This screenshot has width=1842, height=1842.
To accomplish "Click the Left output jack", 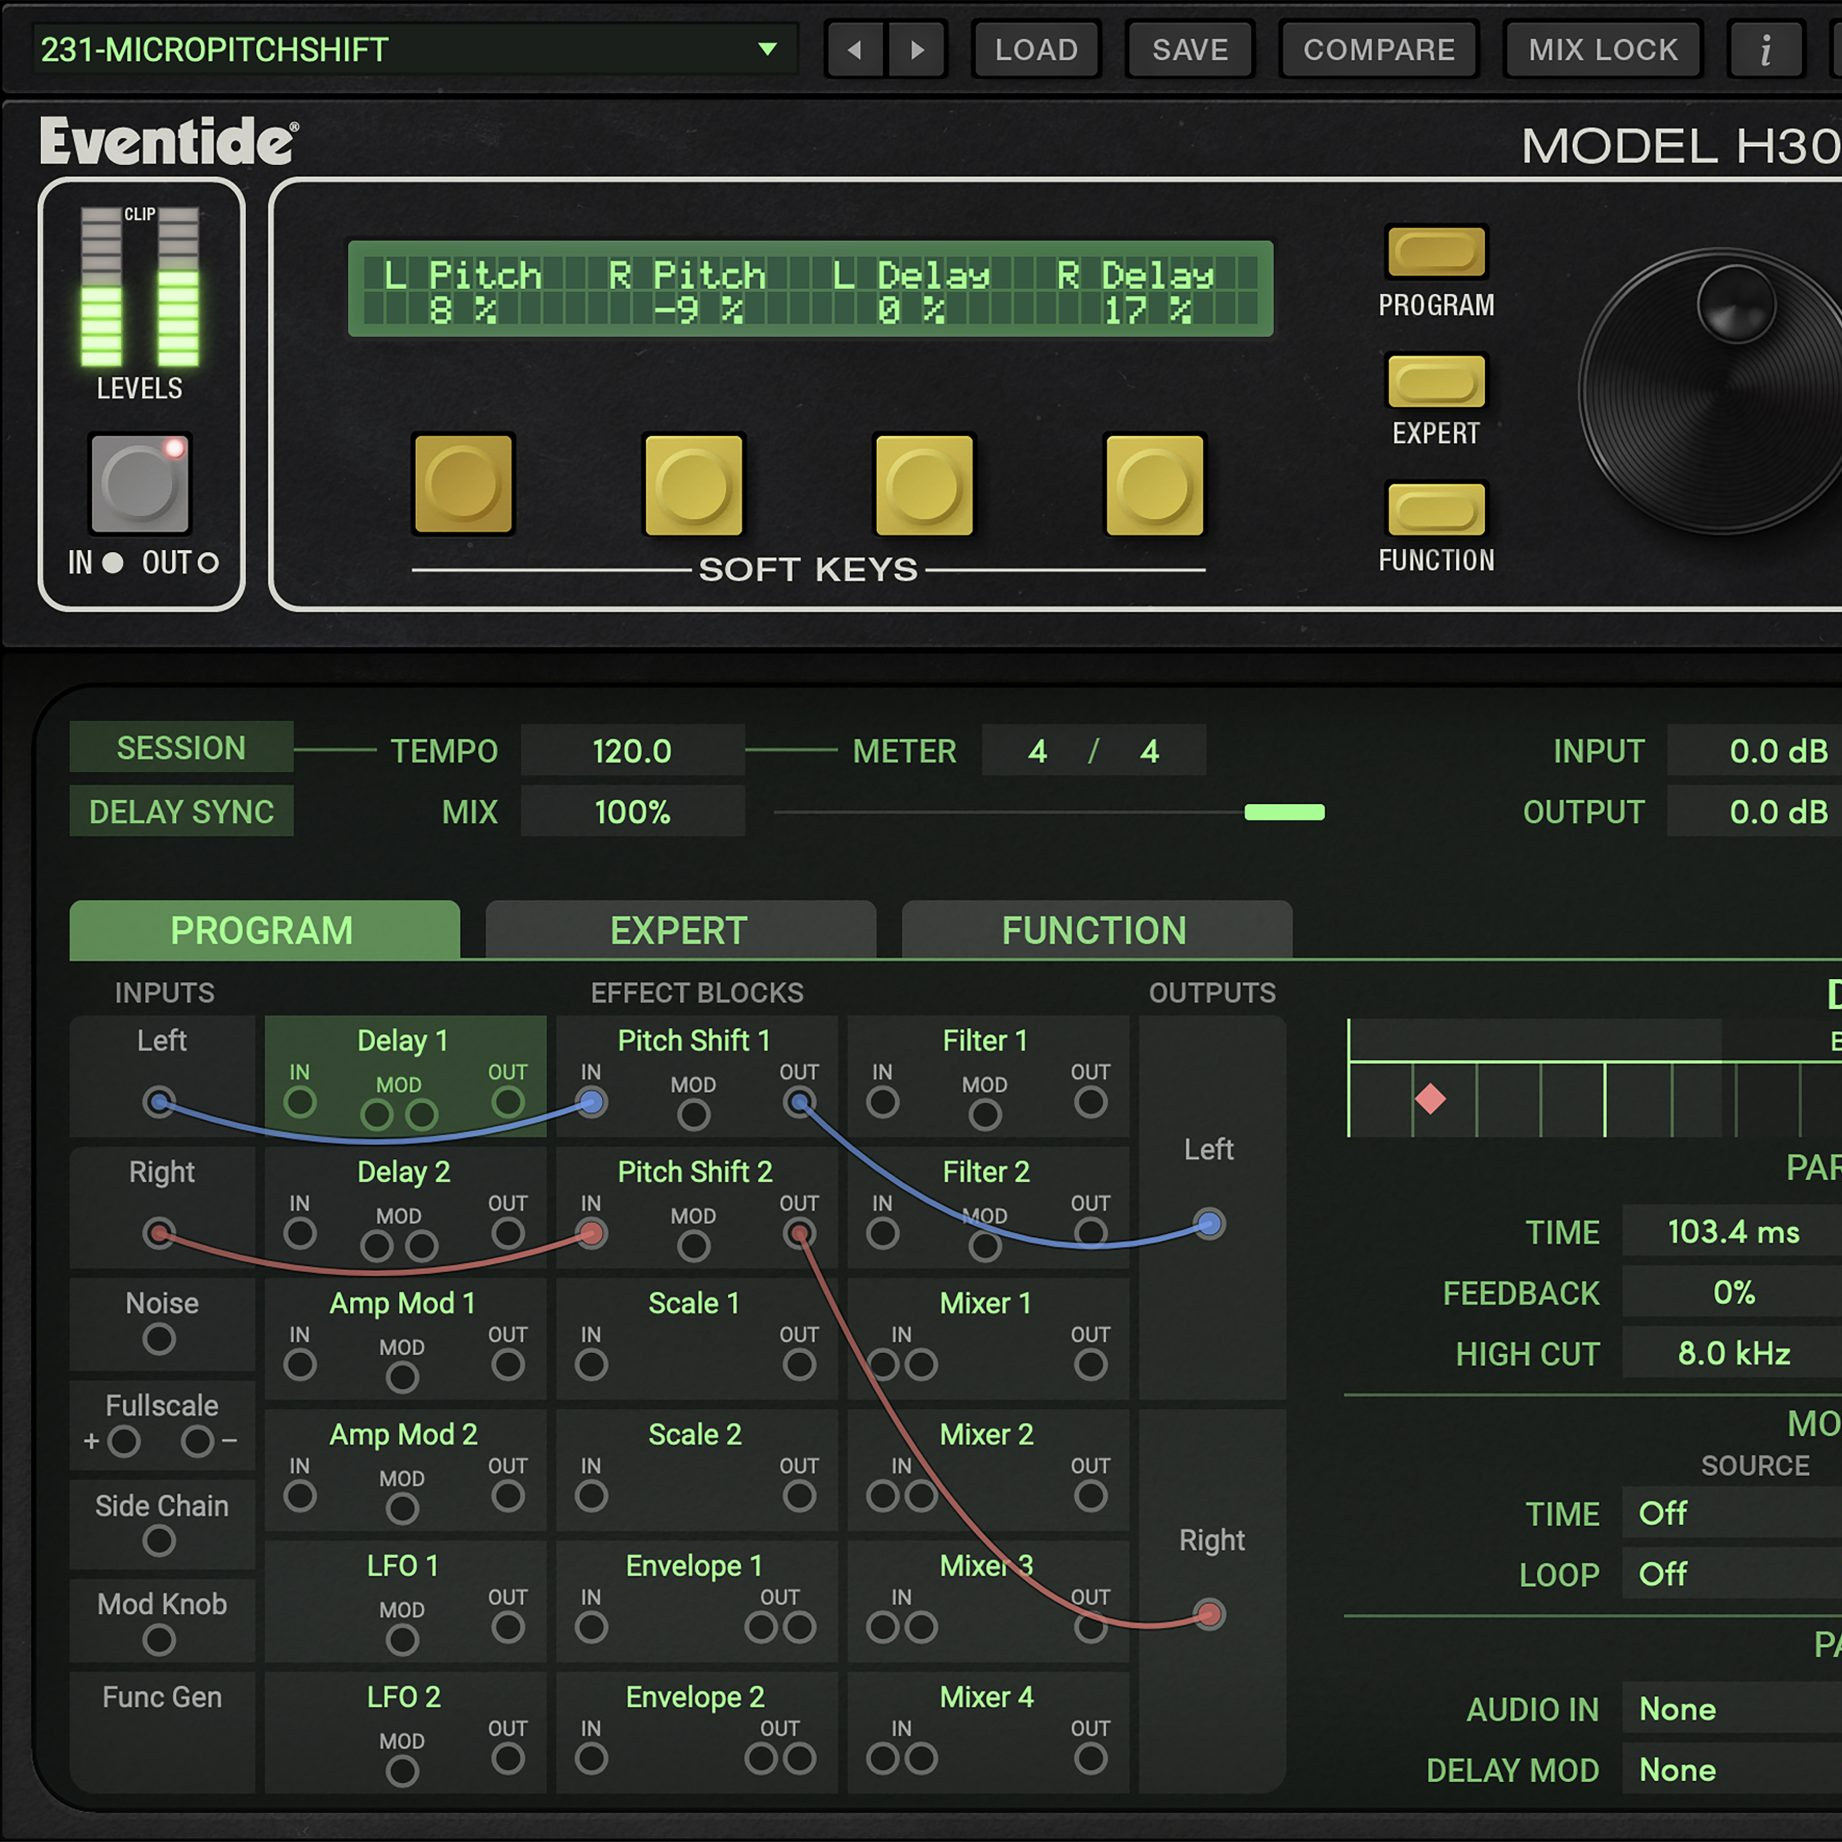I will [x=1210, y=1223].
